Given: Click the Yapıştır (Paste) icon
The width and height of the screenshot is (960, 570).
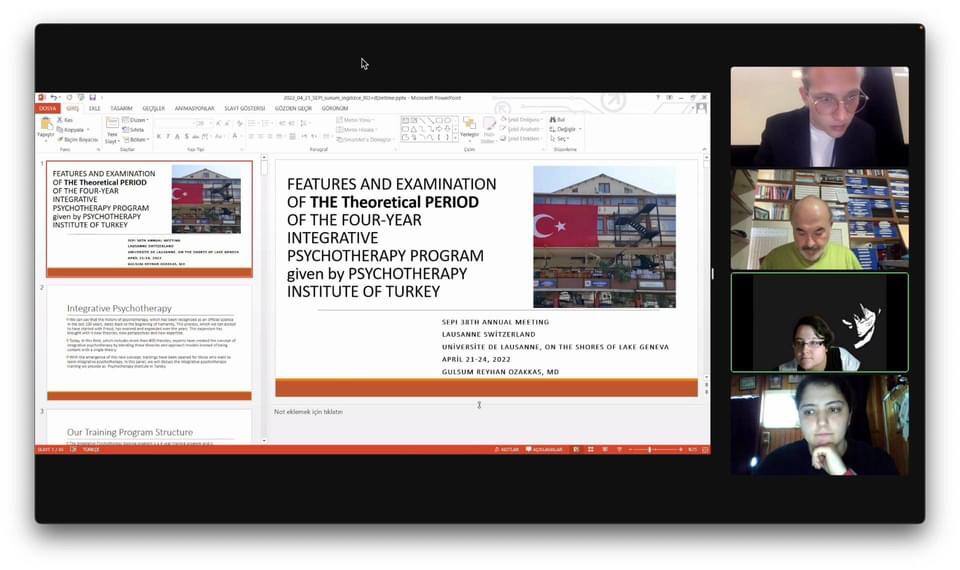Looking at the screenshot, I should click(46, 124).
